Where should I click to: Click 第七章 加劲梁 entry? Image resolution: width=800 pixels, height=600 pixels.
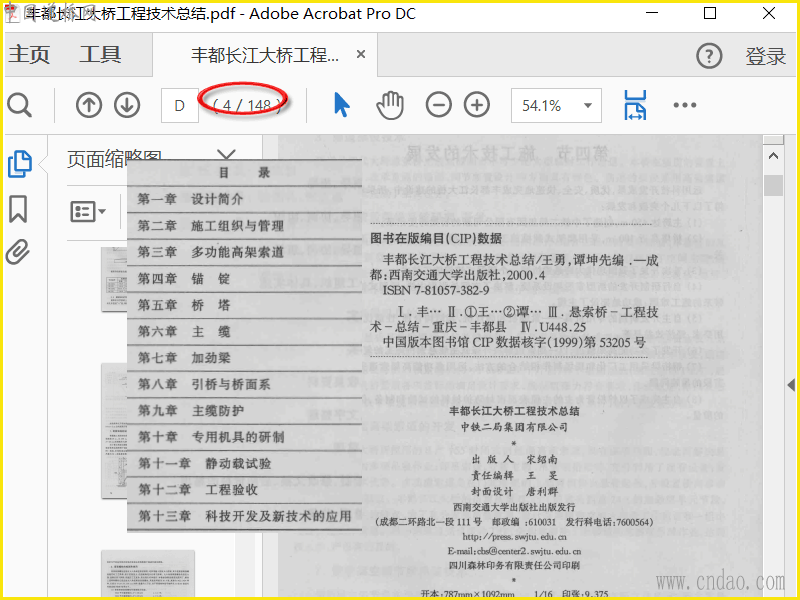184,358
